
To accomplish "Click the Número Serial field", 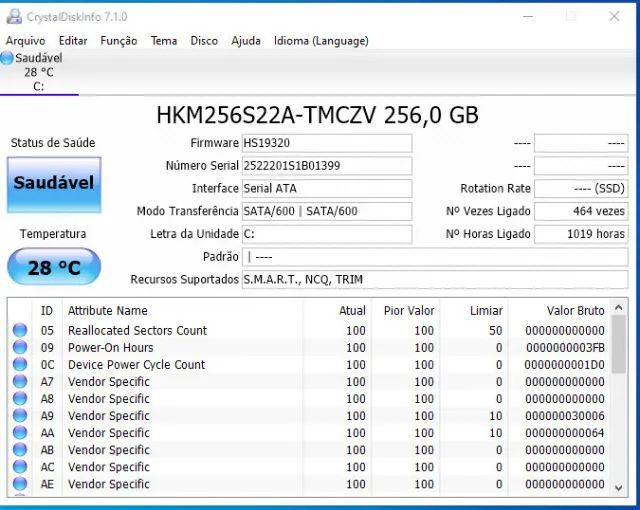I will (x=327, y=166).
